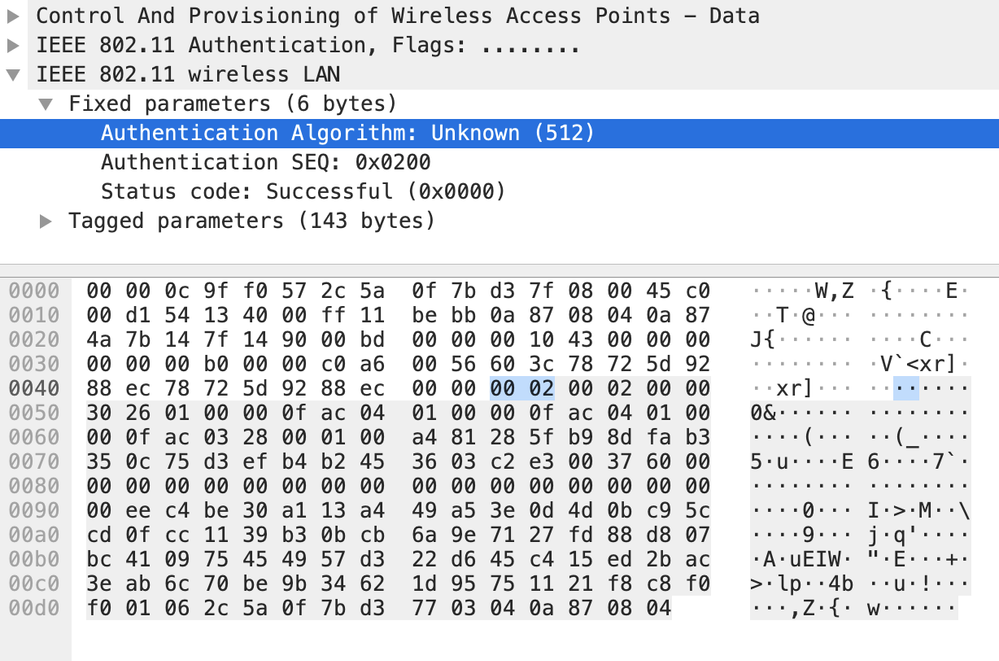The image size is (999, 661).
Task: Select the IEEE 802.11 Authentication, Flags row
Action: pyautogui.click(x=308, y=45)
